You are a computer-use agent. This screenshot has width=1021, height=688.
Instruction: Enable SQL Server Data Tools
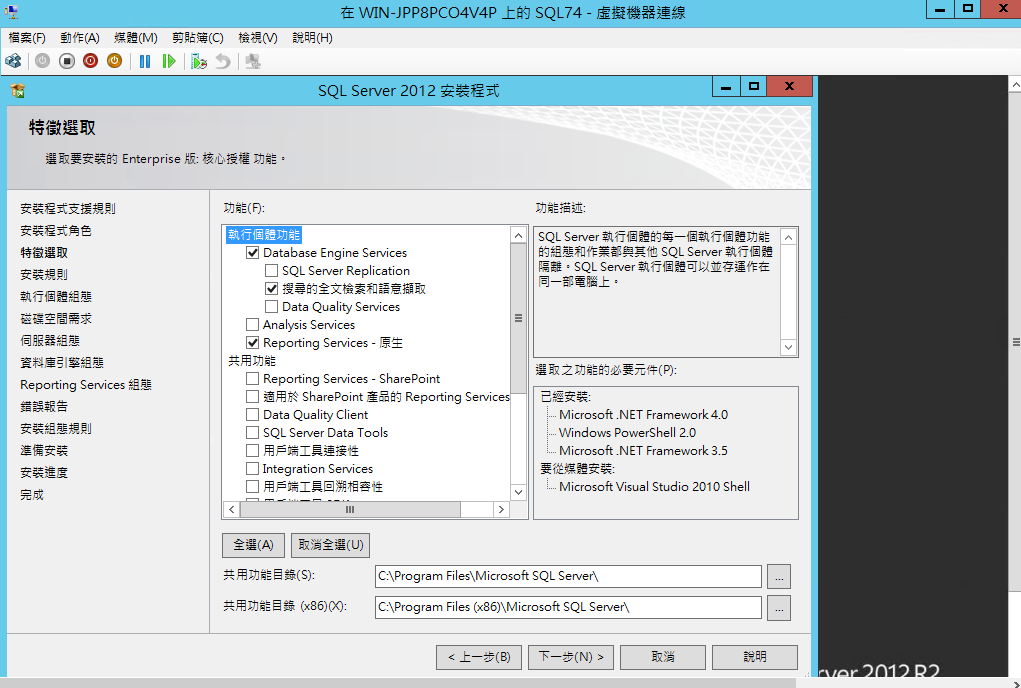pyautogui.click(x=253, y=433)
